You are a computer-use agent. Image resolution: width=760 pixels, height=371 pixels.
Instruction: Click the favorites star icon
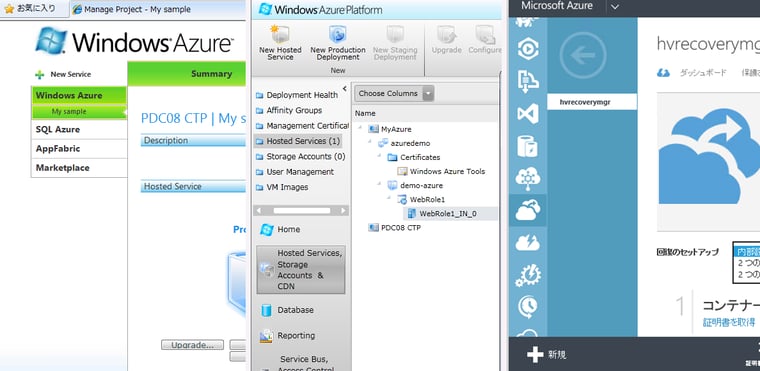point(9,9)
